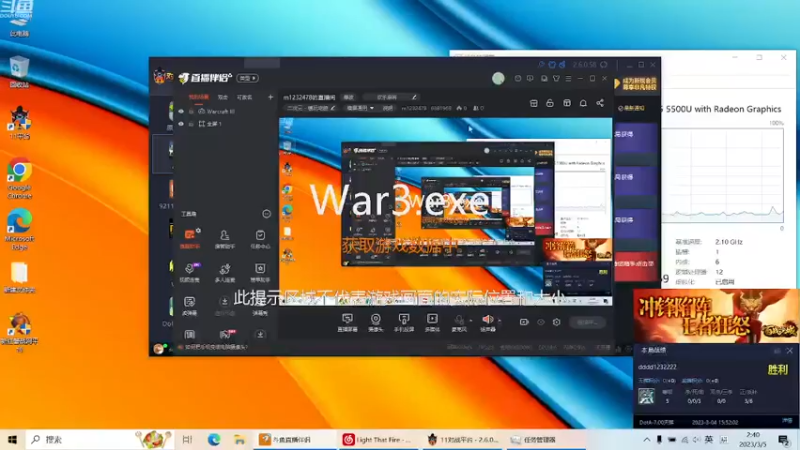Viewport: 800px width, 450px height.
Task: Click the round user avatar in title bar
Action: tap(498, 78)
